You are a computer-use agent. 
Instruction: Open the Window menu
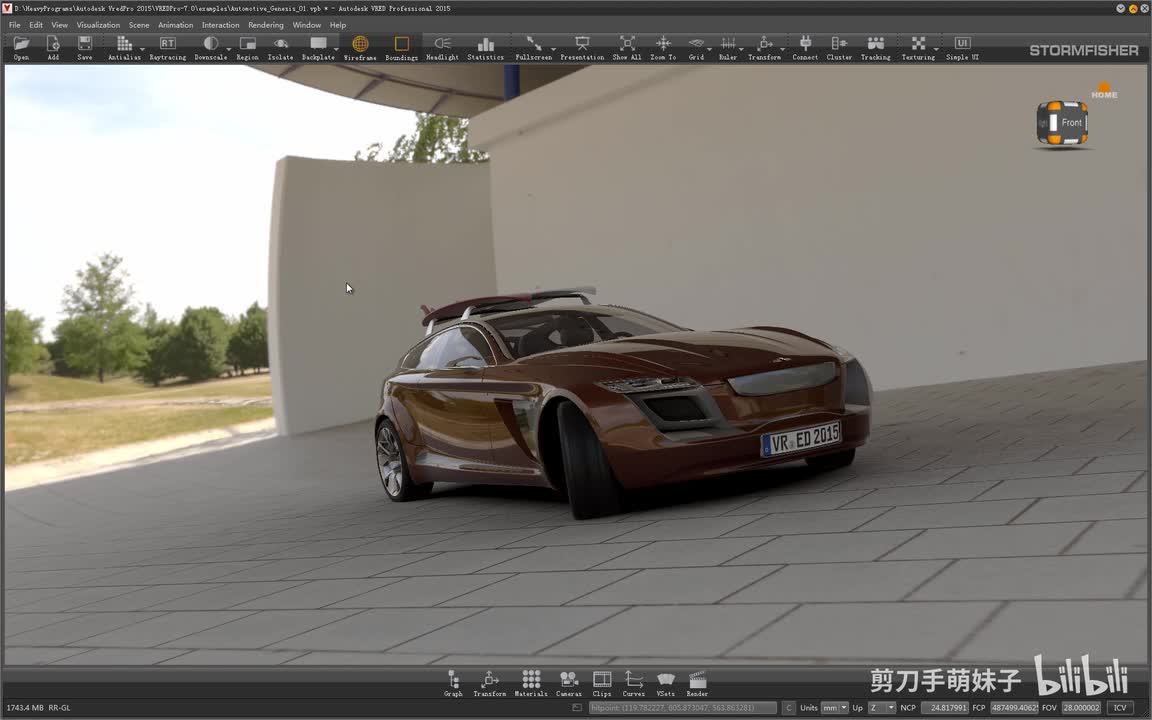coord(306,25)
